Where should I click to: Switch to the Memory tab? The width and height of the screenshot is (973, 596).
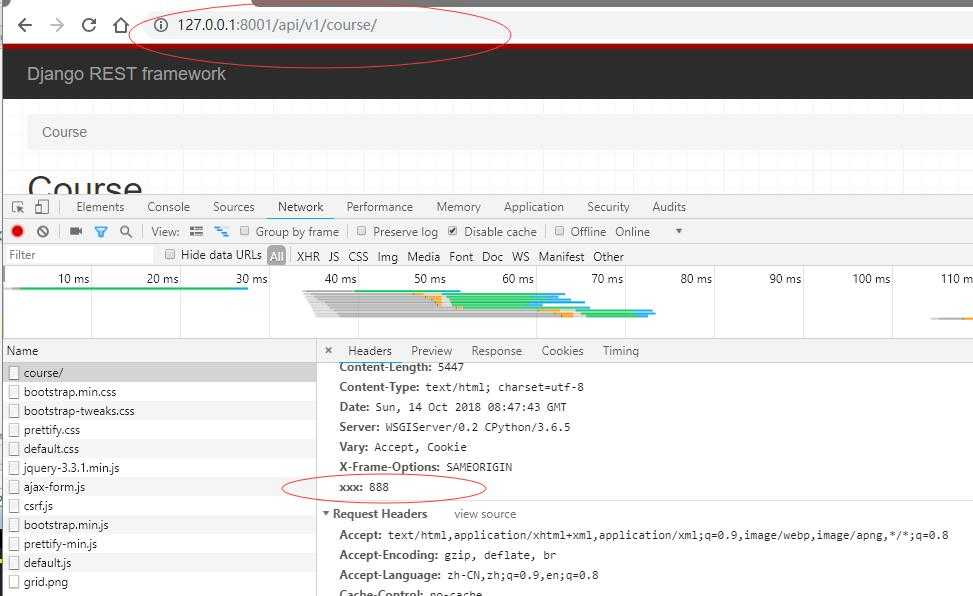458,207
